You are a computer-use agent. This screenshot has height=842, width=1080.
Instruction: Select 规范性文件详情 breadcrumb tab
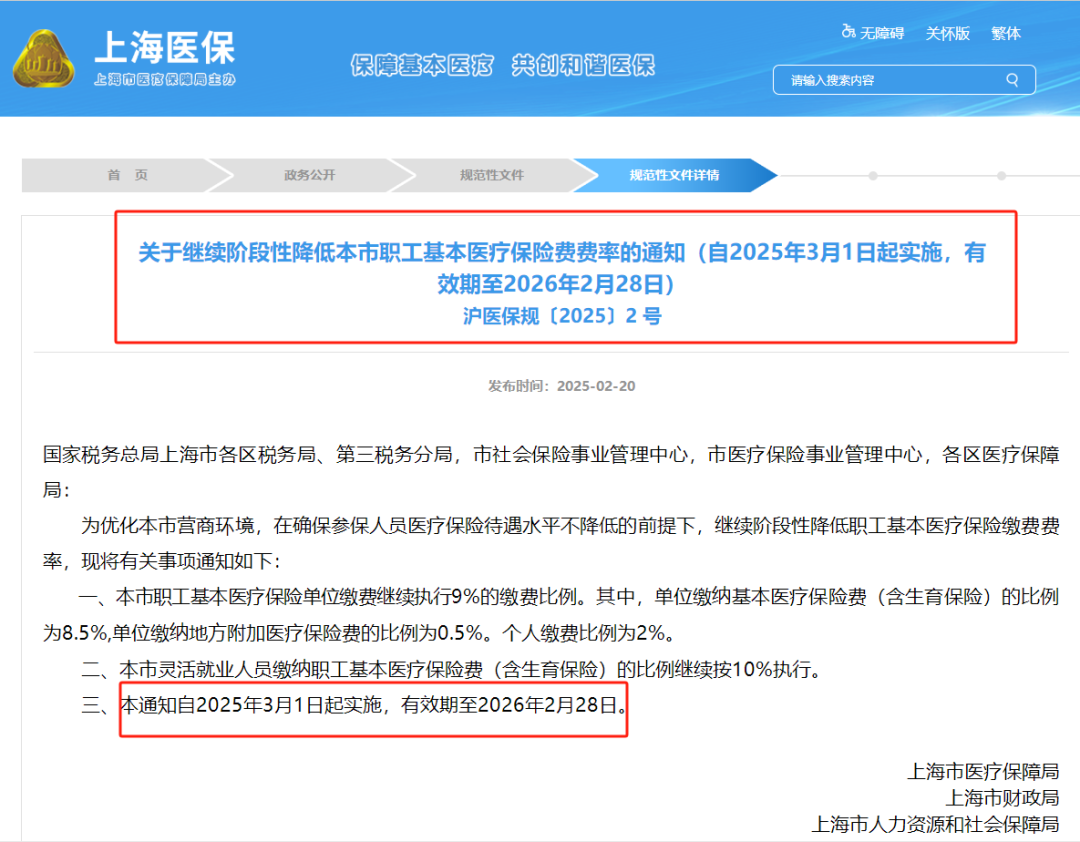pos(674,175)
